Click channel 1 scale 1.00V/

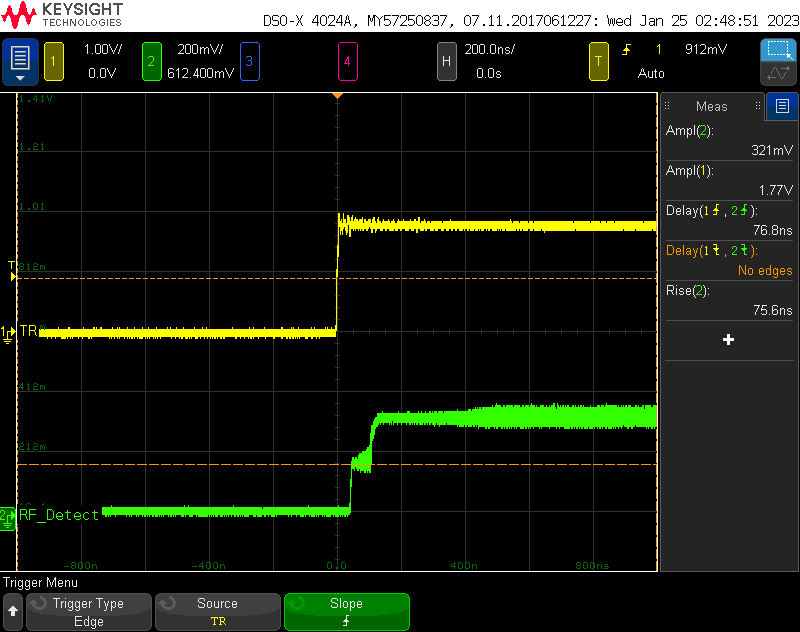click(x=103, y=49)
